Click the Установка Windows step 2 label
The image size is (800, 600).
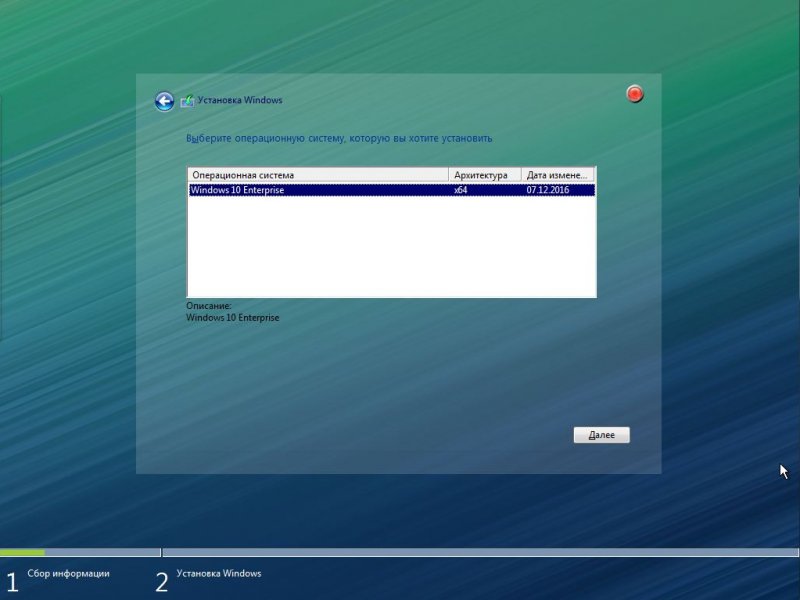tap(219, 573)
